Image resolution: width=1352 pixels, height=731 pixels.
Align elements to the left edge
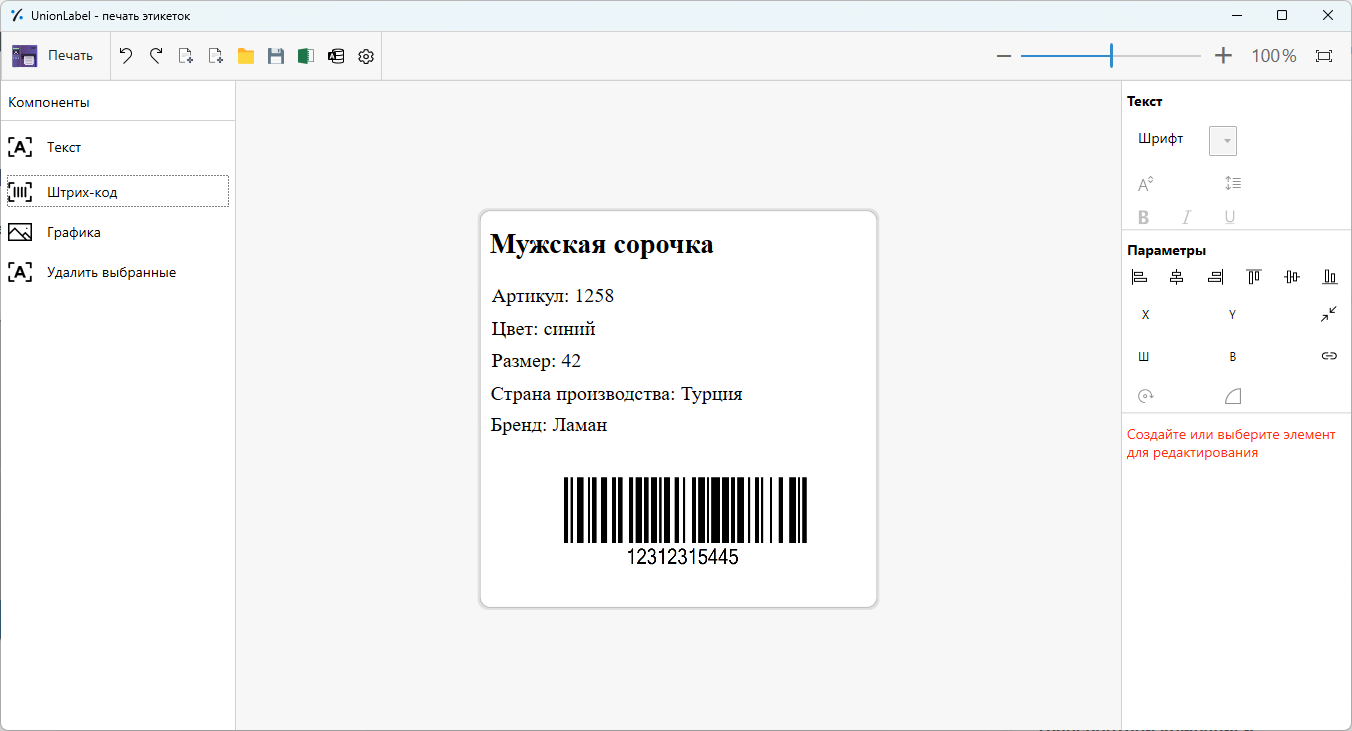1139,277
